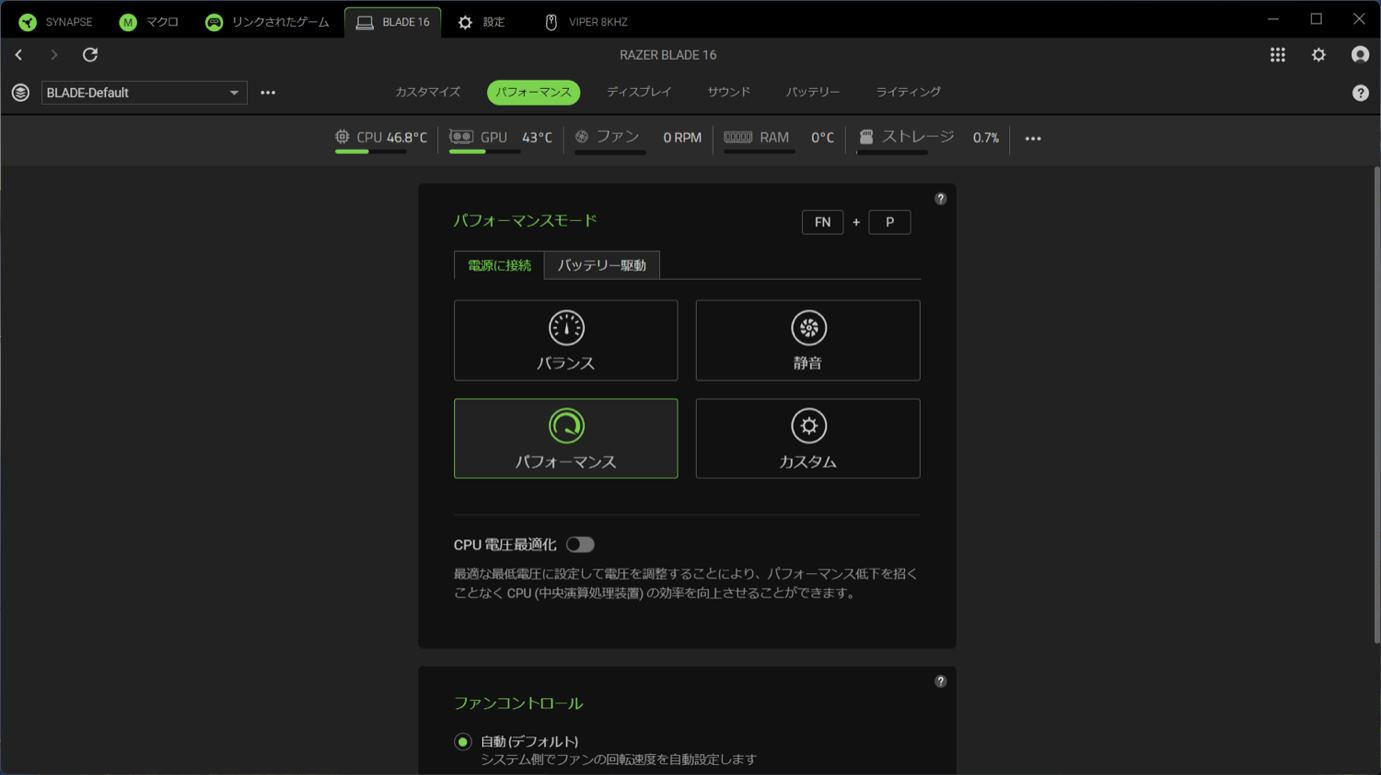Switch to the マクロ tab

point(148,22)
